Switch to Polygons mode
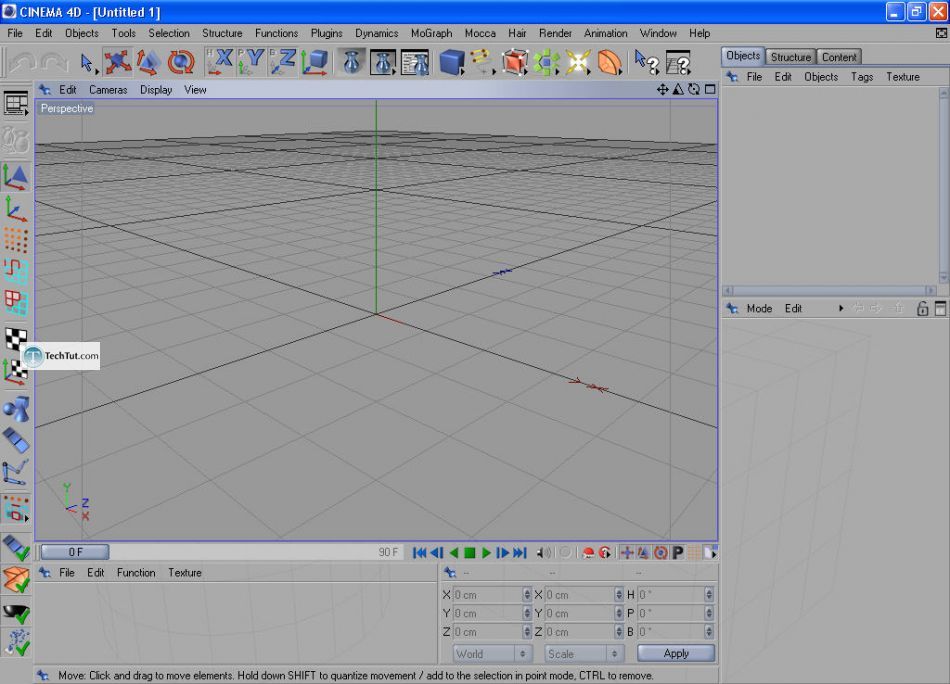The image size is (950, 684). pyautogui.click(x=16, y=302)
